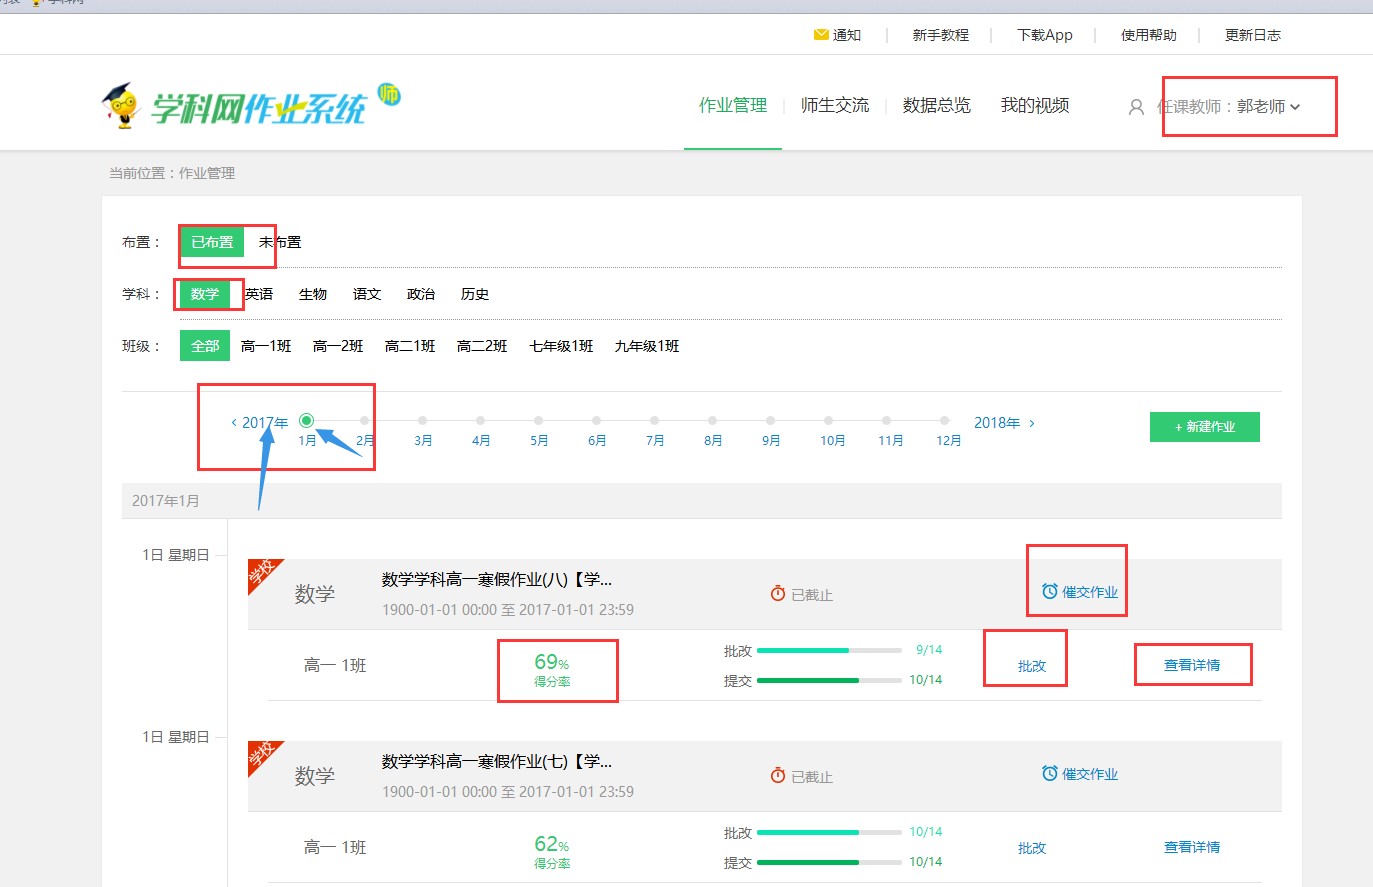Image resolution: width=1373 pixels, height=887 pixels.
Task: Click the 催交作业 alarm icon on 寒假作业(七)
Action: click(x=1048, y=772)
